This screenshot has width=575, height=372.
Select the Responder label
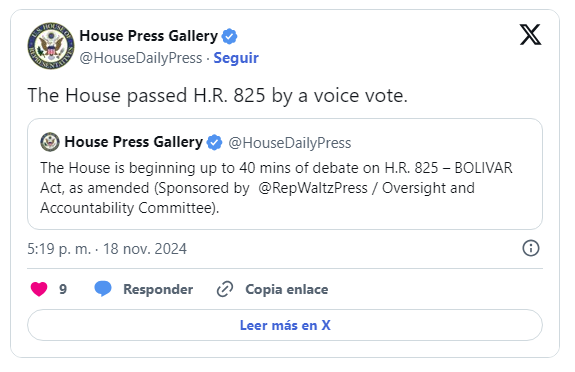pos(158,289)
